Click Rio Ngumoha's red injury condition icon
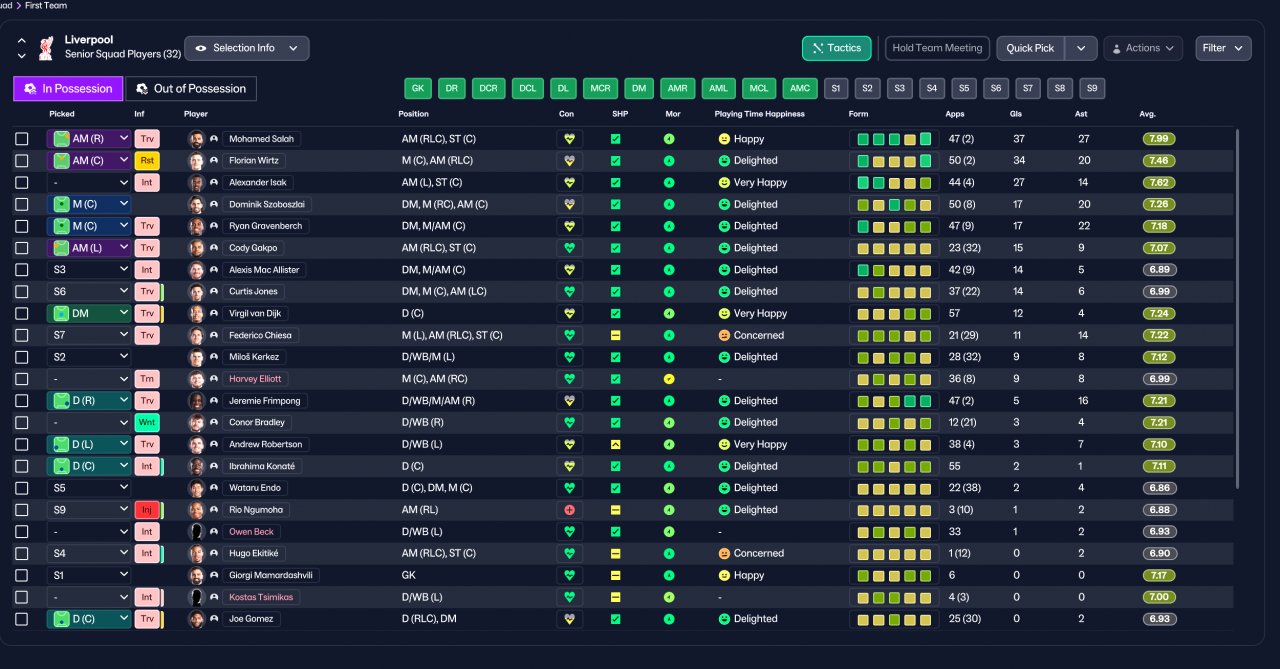The width and height of the screenshot is (1280, 669). coord(569,510)
